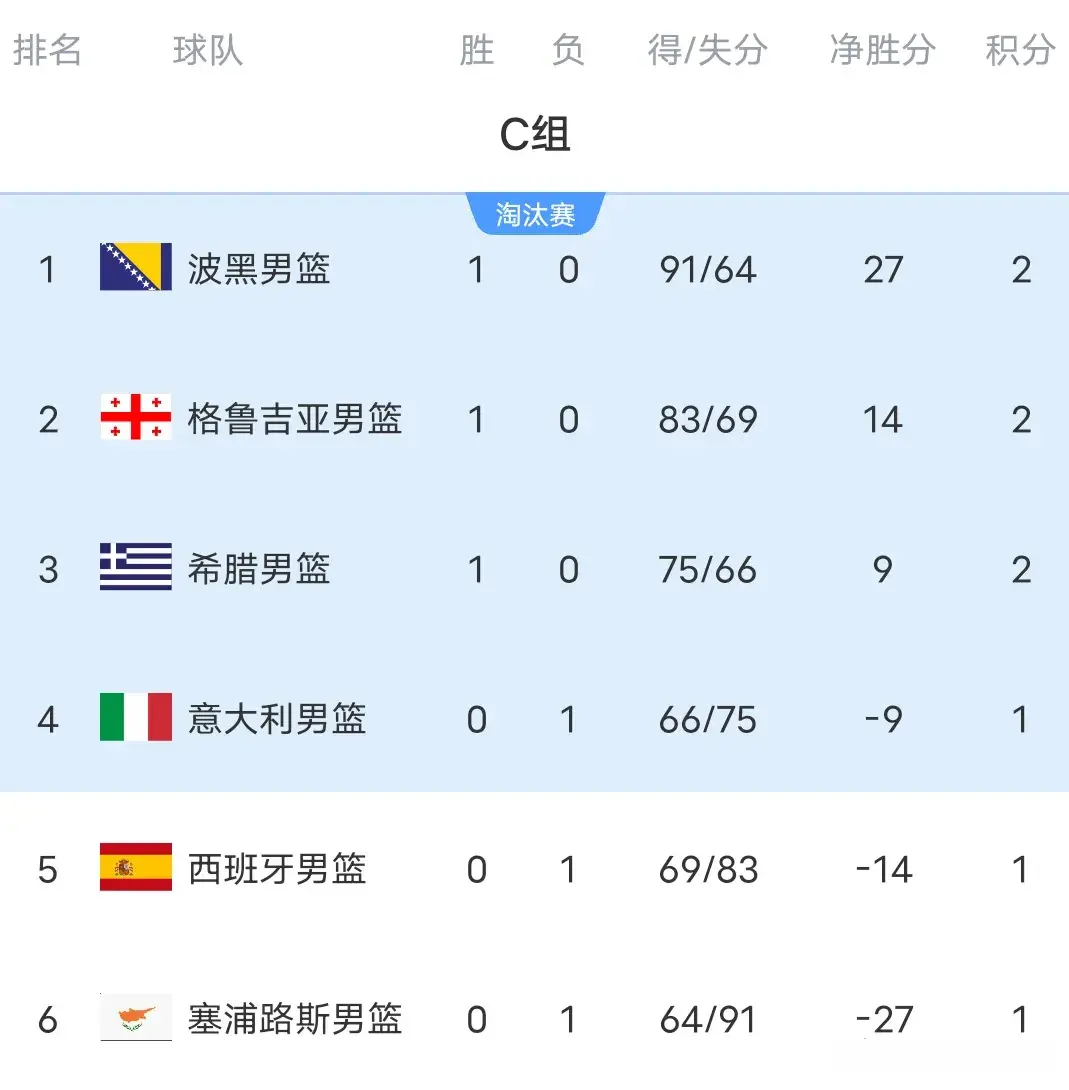Open the 波黑男篮 team page
The width and height of the screenshot is (1069, 1090).
coord(259,269)
